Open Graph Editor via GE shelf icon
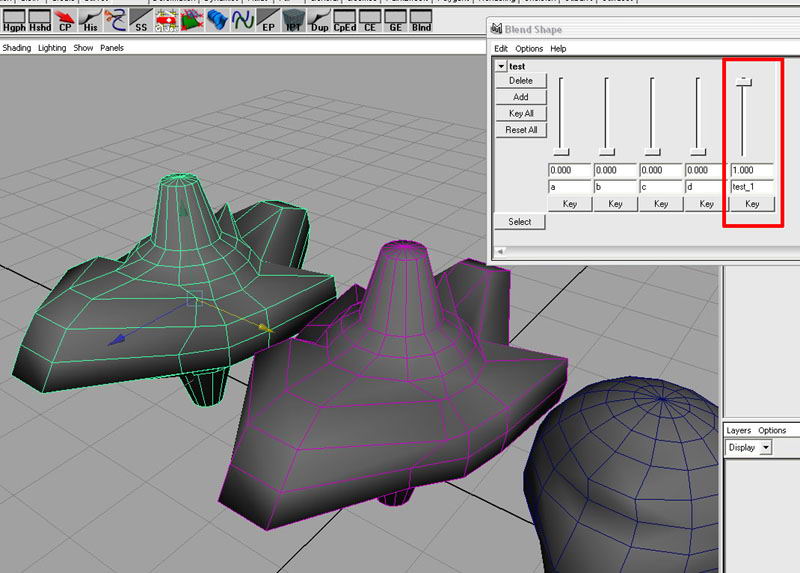Image resolution: width=800 pixels, height=573 pixels. pos(396,20)
